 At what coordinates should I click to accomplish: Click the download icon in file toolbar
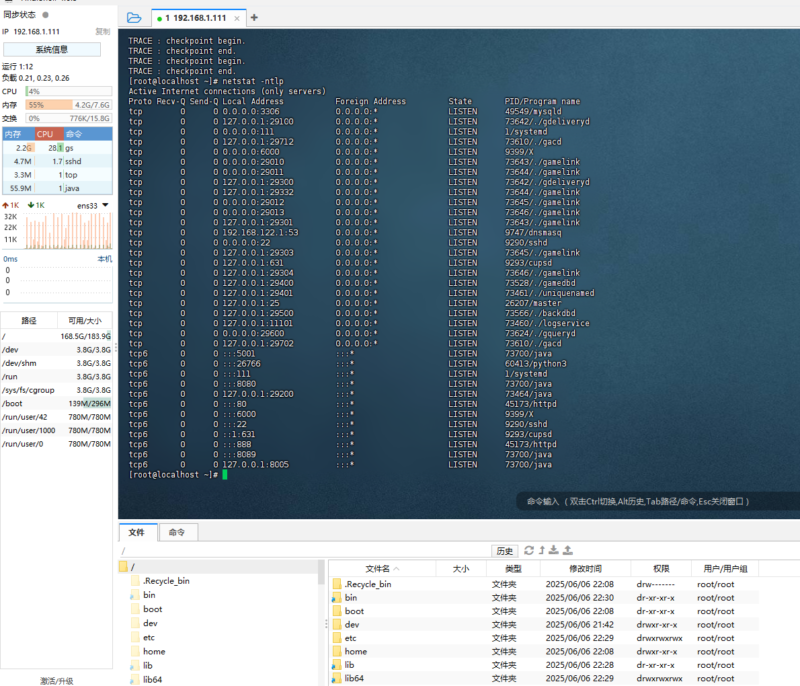[x=555, y=550]
